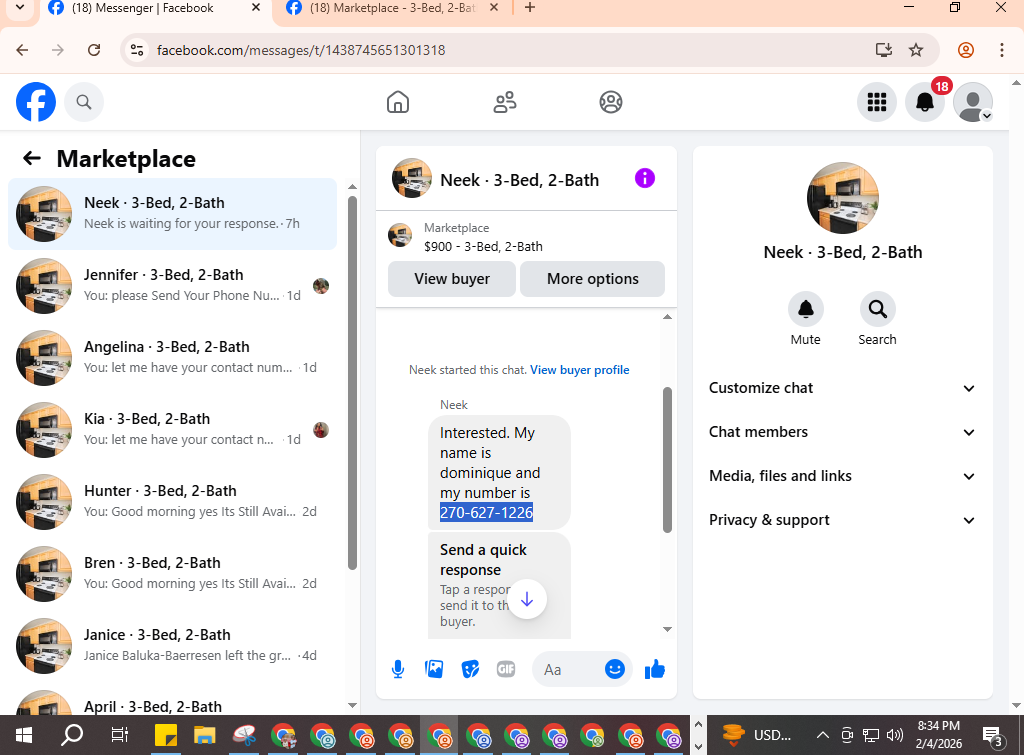Go back in browser history
1024x755 pixels.
click(22, 50)
